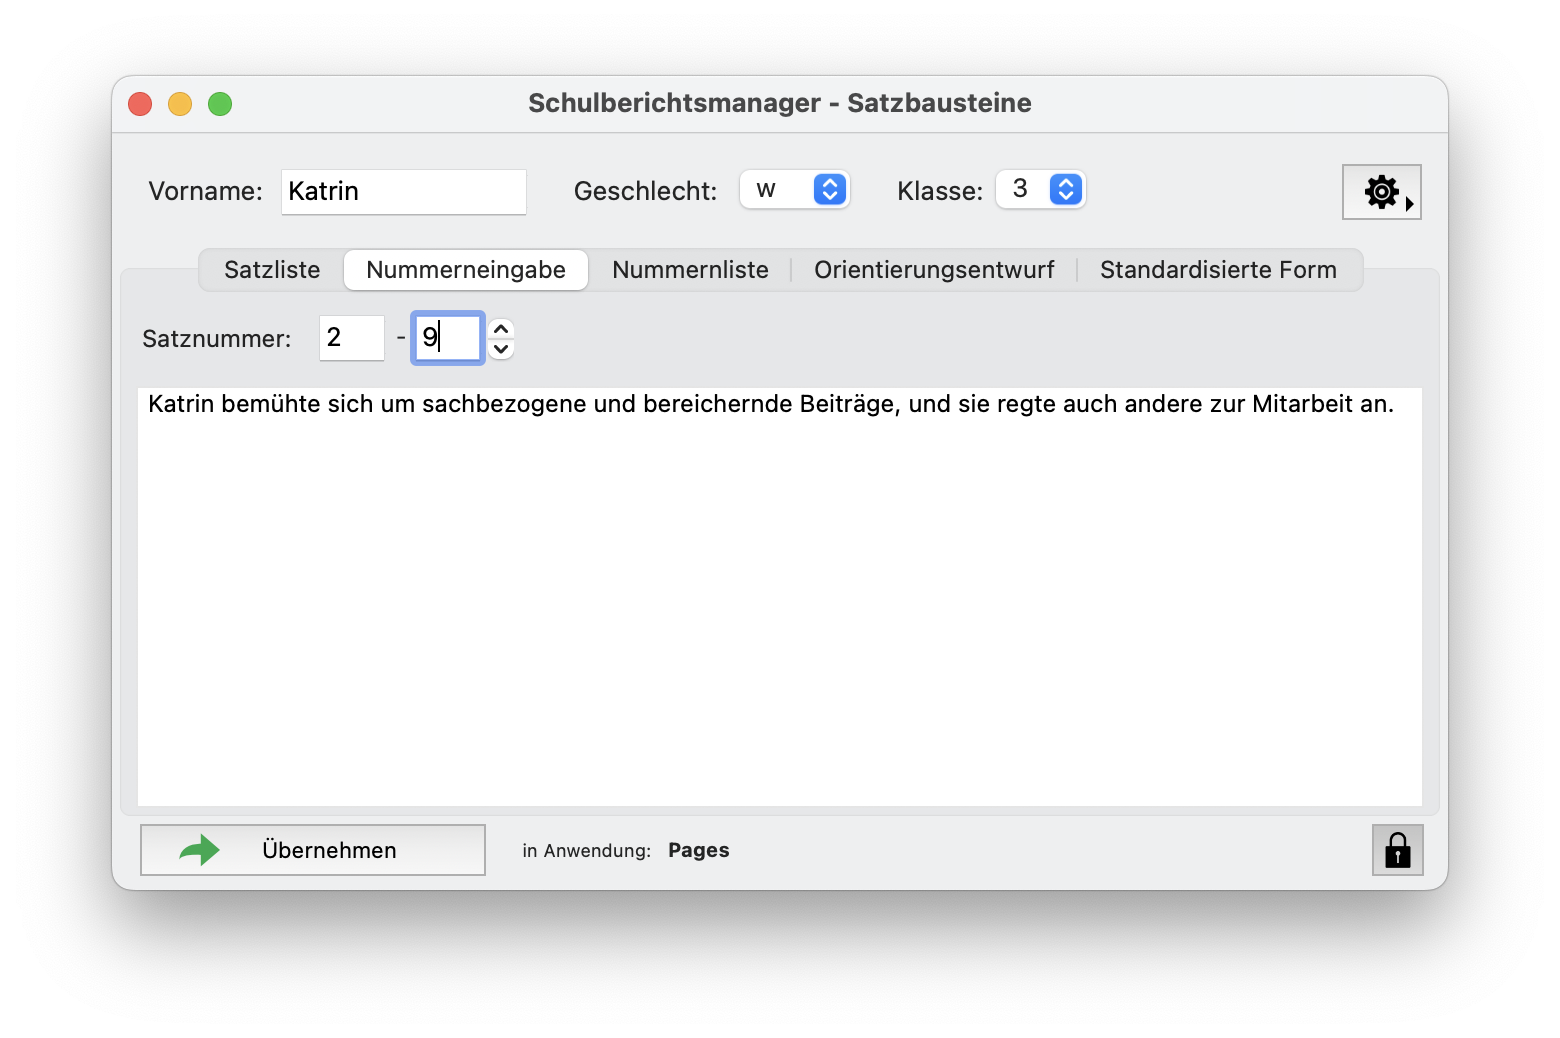Open the Geschlecht dropdown
The width and height of the screenshot is (1560, 1038).
click(x=795, y=190)
